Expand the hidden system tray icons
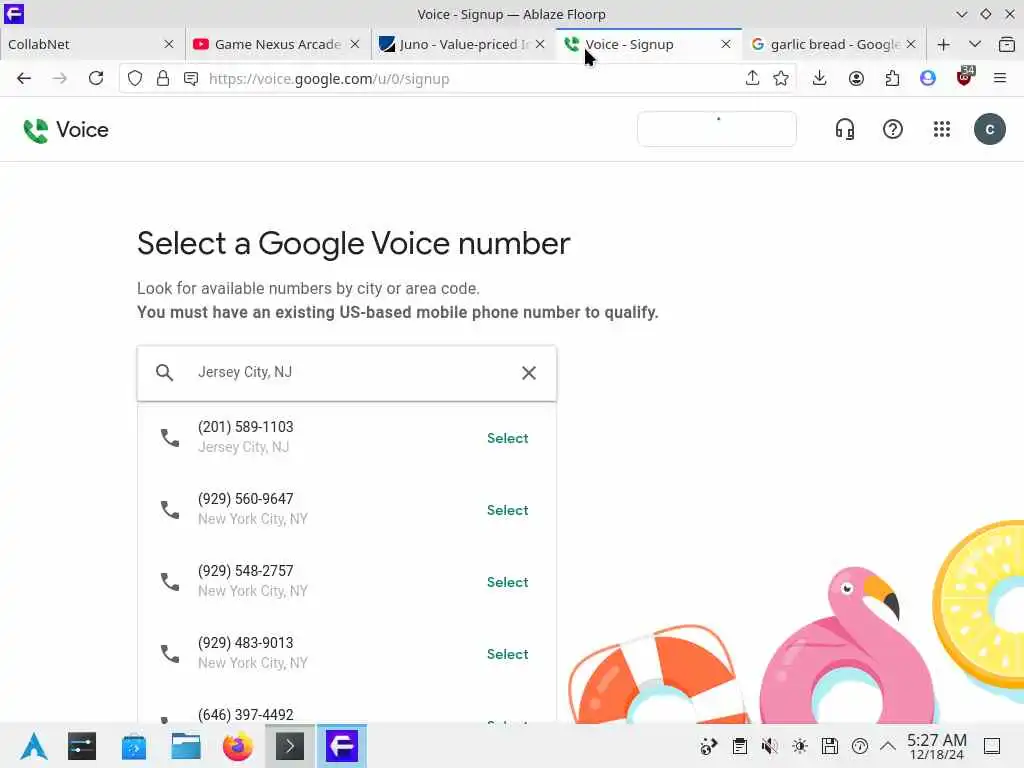 coord(888,746)
